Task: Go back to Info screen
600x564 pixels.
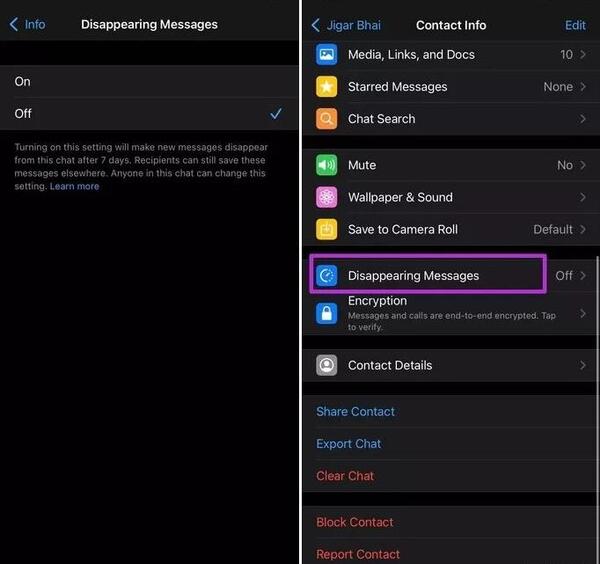Action: click(x=27, y=24)
